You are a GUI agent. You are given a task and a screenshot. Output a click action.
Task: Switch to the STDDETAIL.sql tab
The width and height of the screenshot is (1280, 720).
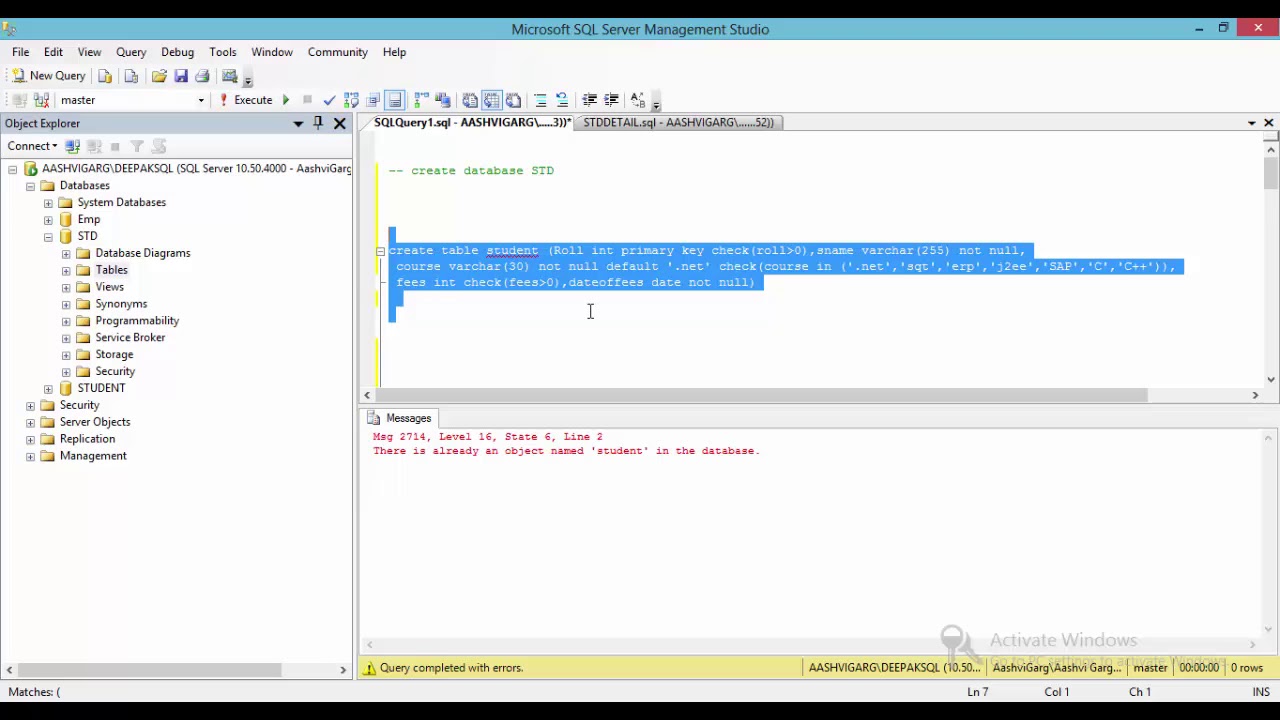[678, 122]
